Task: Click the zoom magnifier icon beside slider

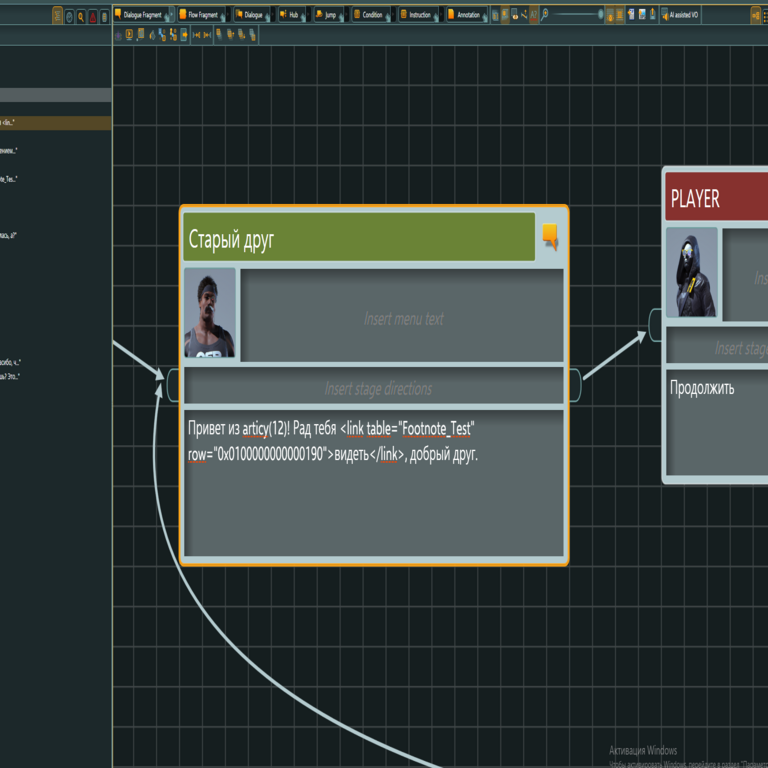Action: click(545, 15)
